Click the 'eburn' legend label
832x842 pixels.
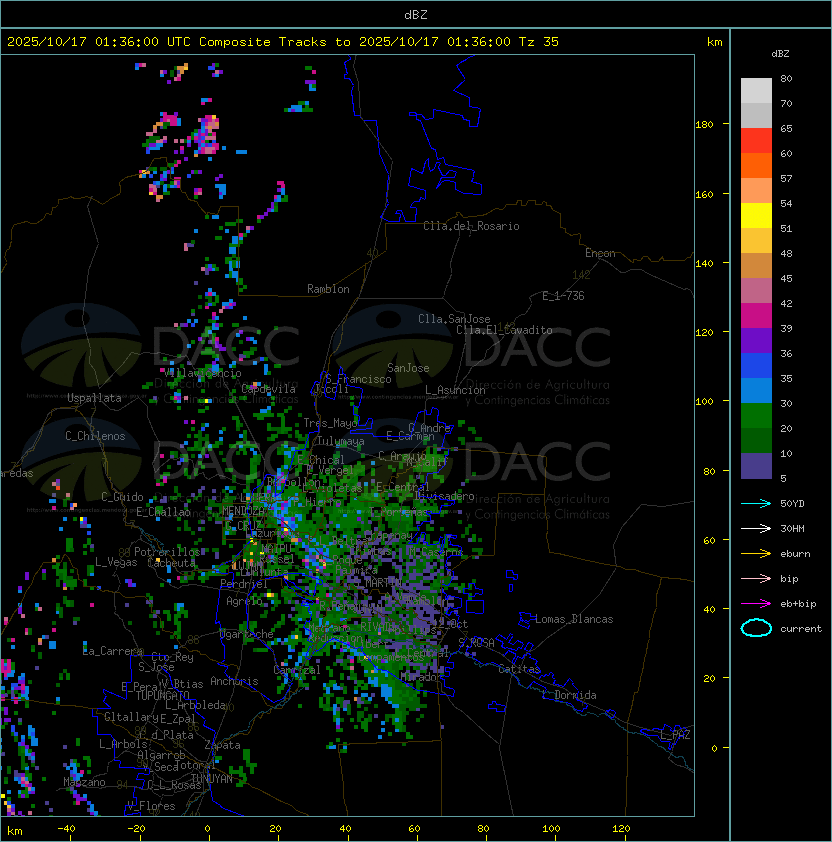coord(795,554)
